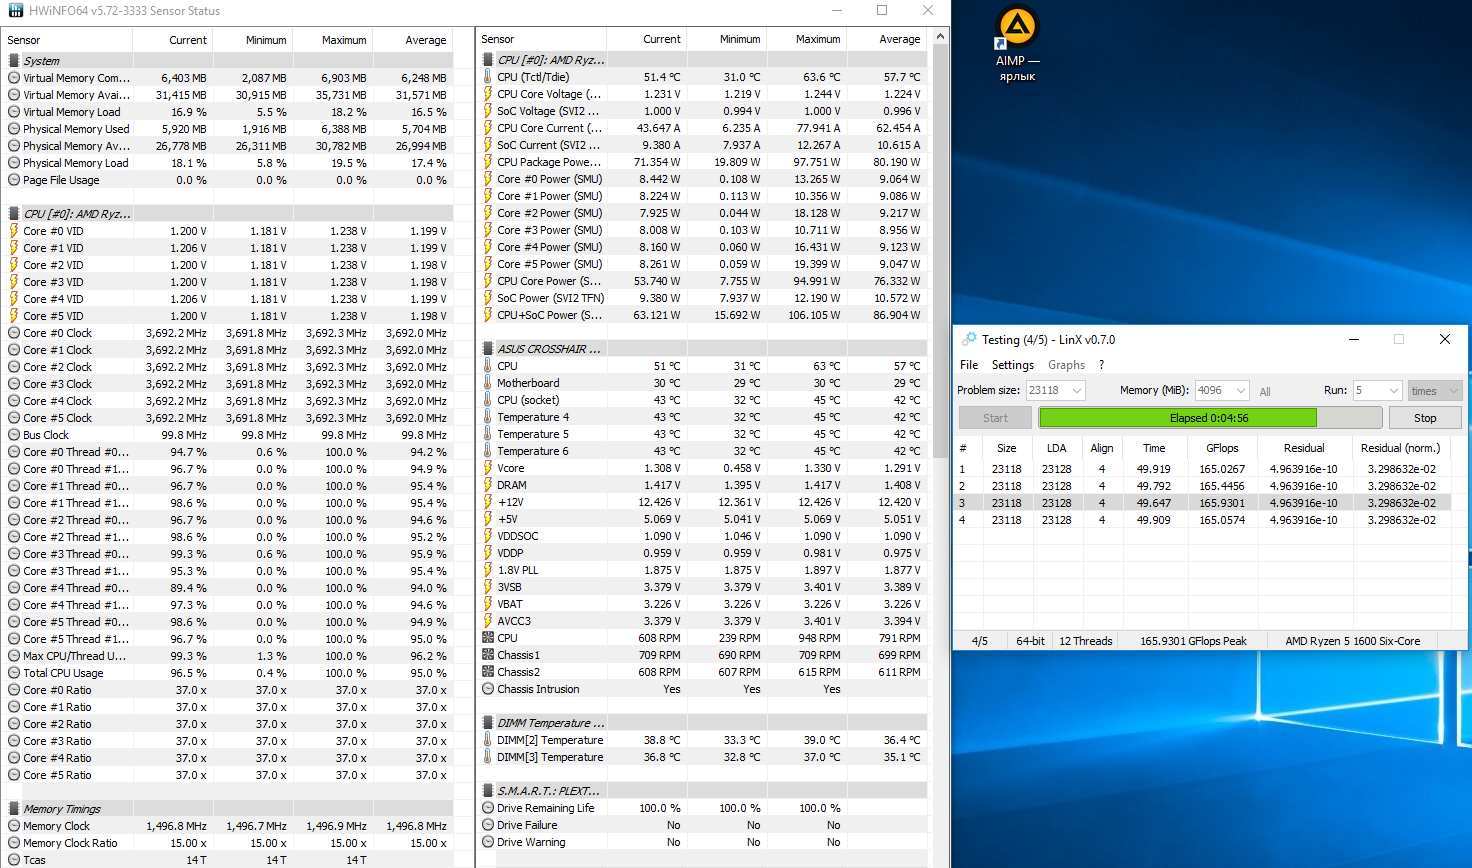The image size is (1472, 868).
Task: Click the 64-bit status bar entry
Action: click(1030, 641)
